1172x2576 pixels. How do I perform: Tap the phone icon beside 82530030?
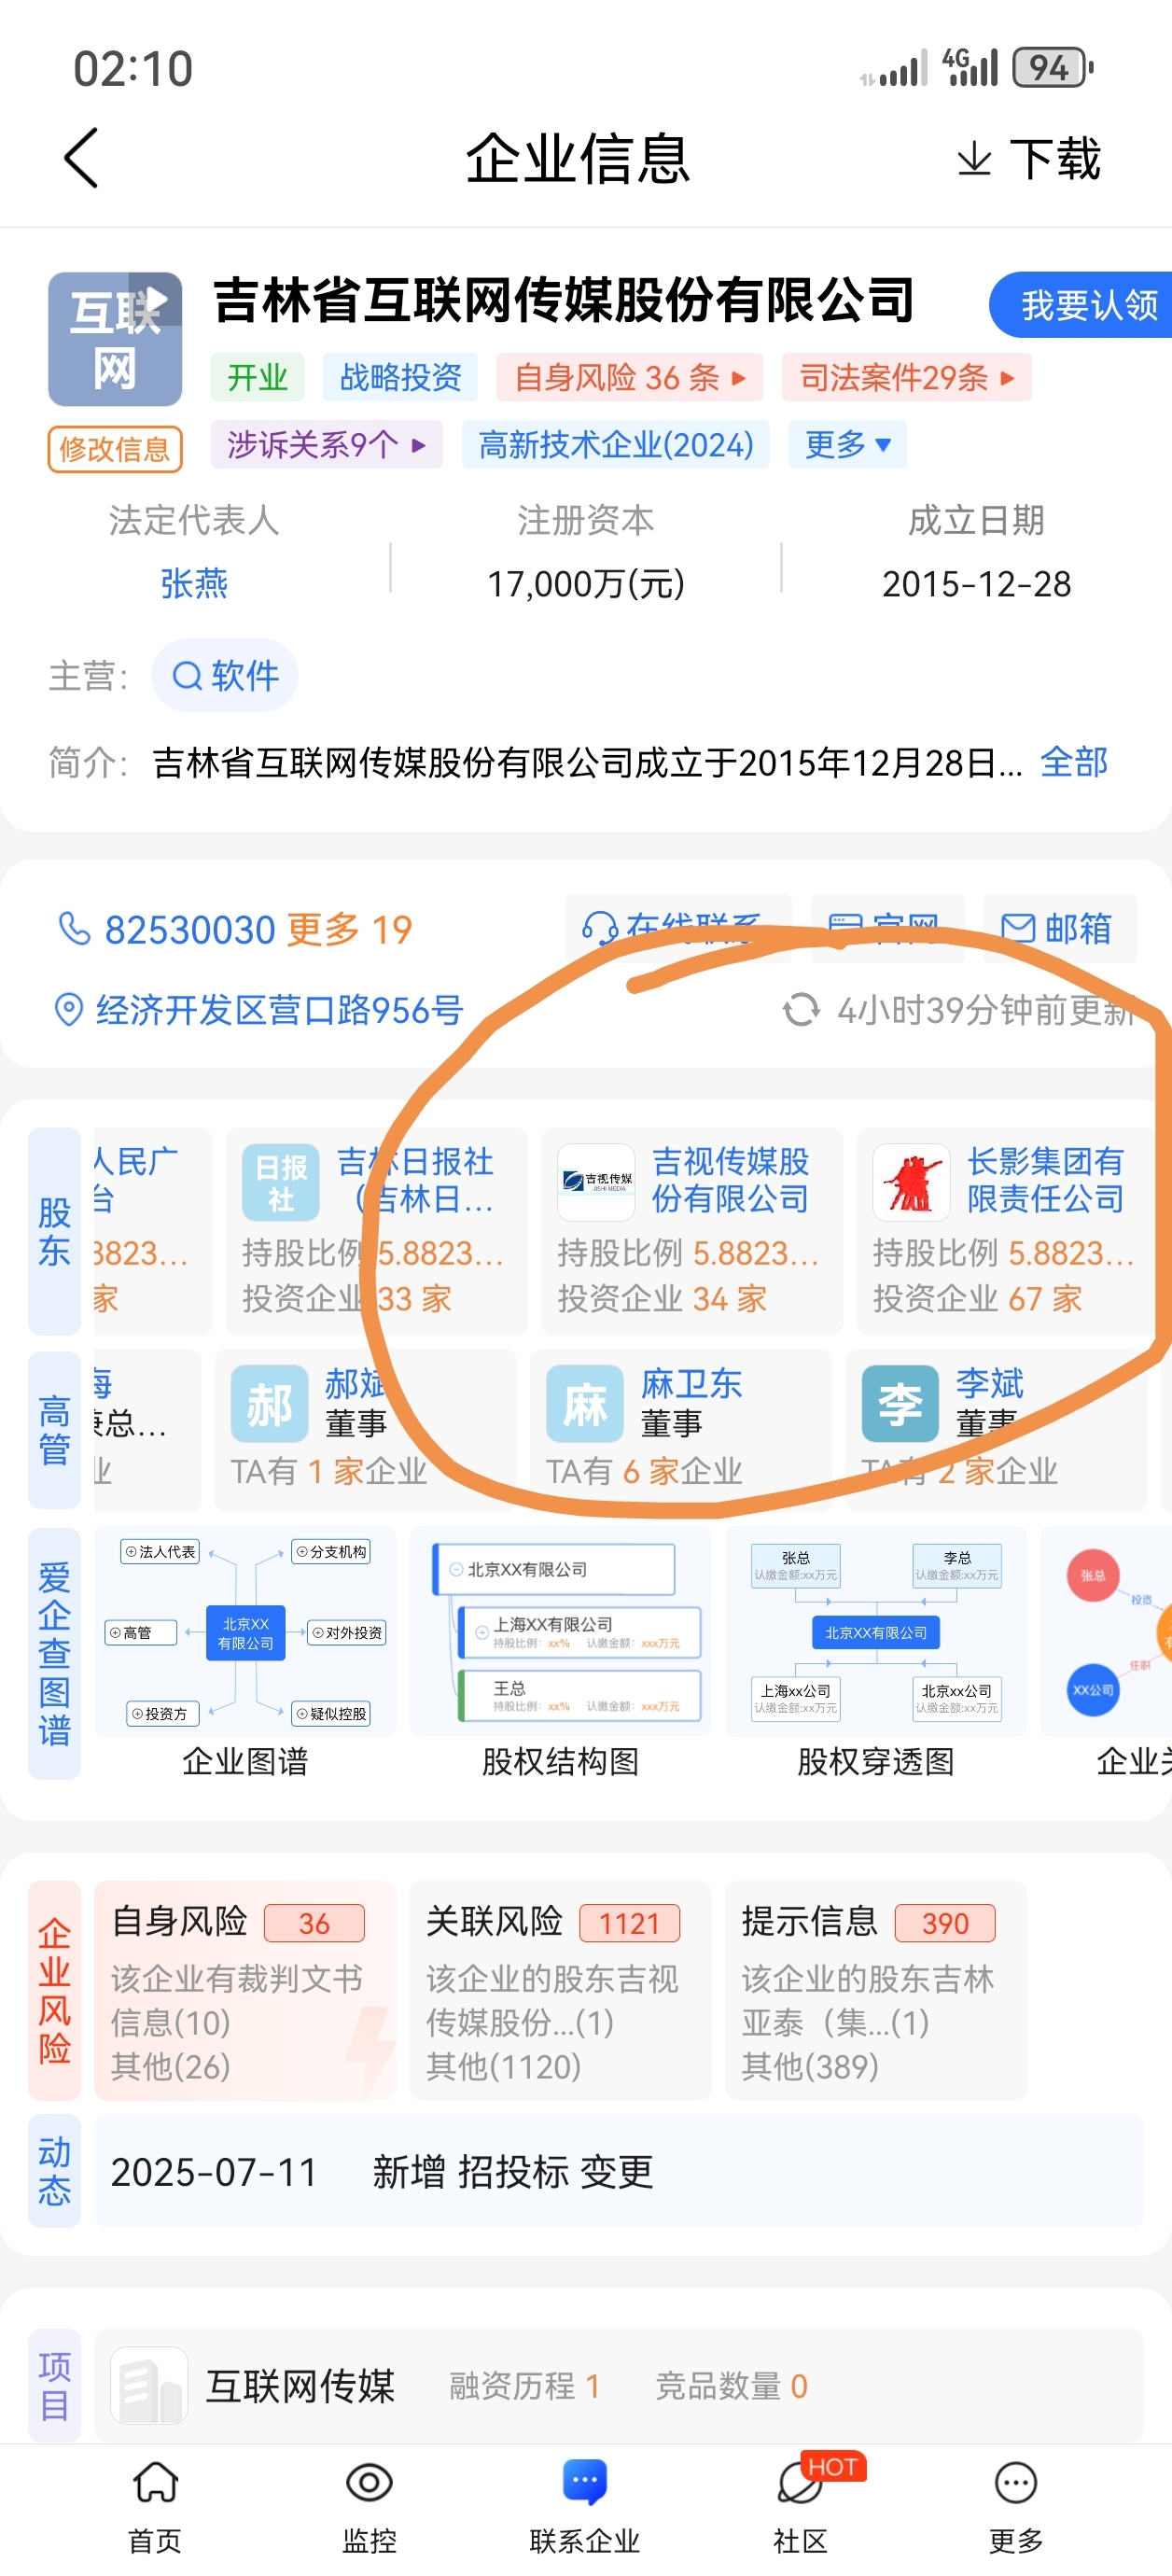pyautogui.click(x=74, y=929)
